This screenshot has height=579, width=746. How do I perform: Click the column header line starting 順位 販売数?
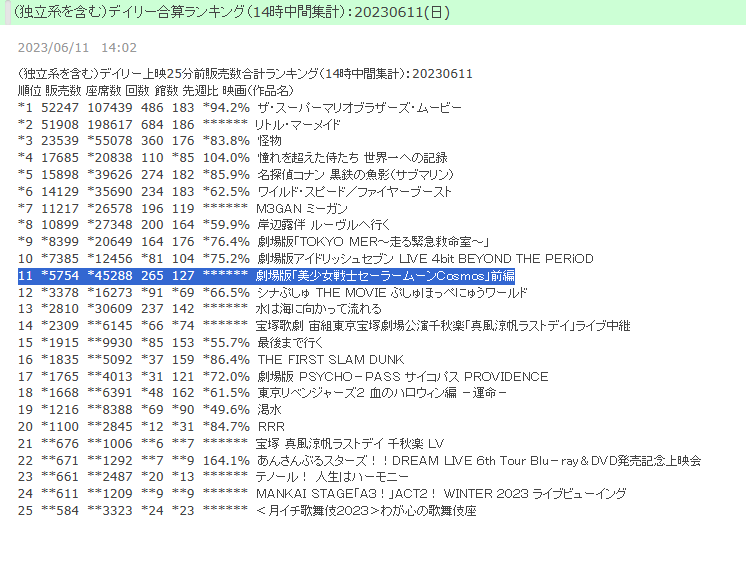[x=156, y=90]
